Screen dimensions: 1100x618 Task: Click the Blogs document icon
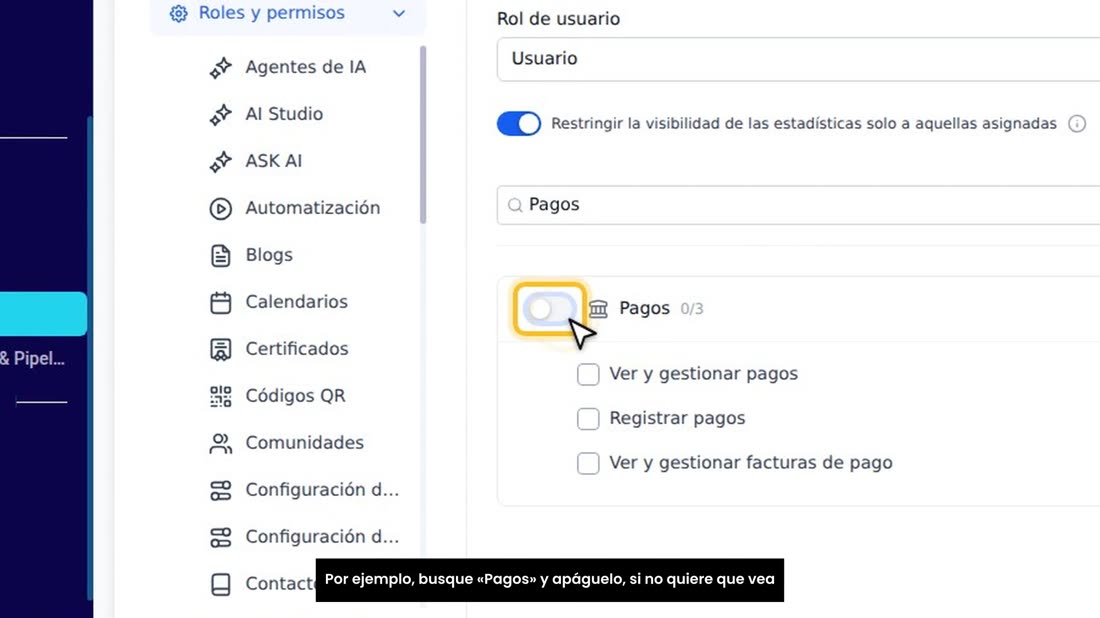(x=220, y=256)
